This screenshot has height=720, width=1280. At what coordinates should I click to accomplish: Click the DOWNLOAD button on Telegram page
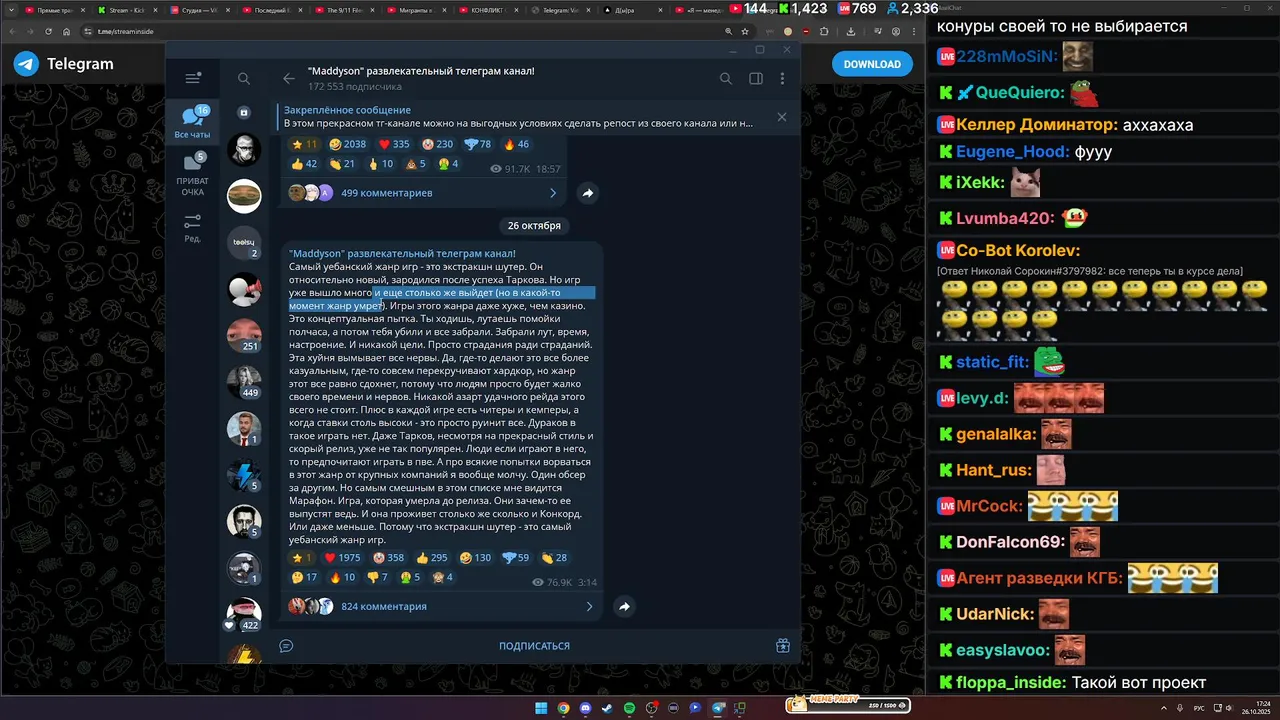(x=872, y=64)
